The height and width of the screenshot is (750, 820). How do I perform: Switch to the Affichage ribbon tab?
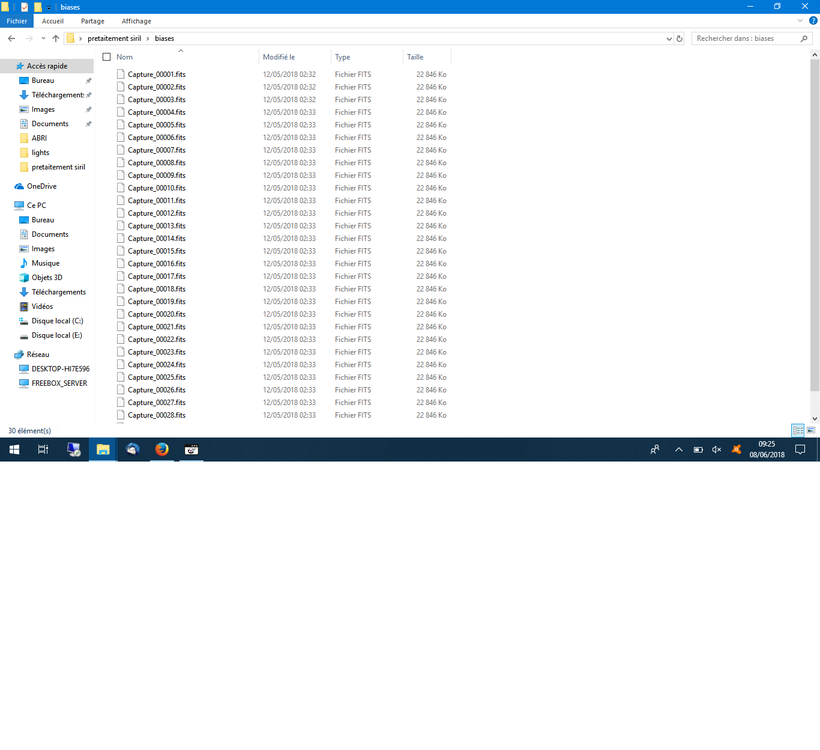(x=136, y=21)
